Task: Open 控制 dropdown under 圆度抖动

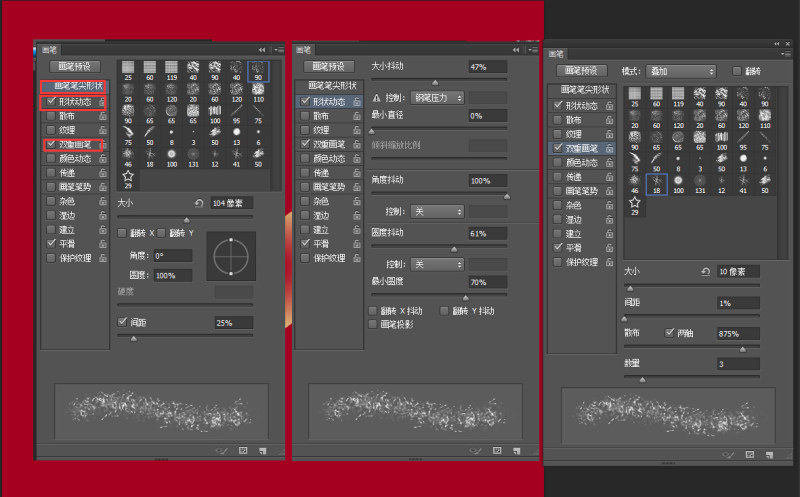Action: (x=437, y=264)
